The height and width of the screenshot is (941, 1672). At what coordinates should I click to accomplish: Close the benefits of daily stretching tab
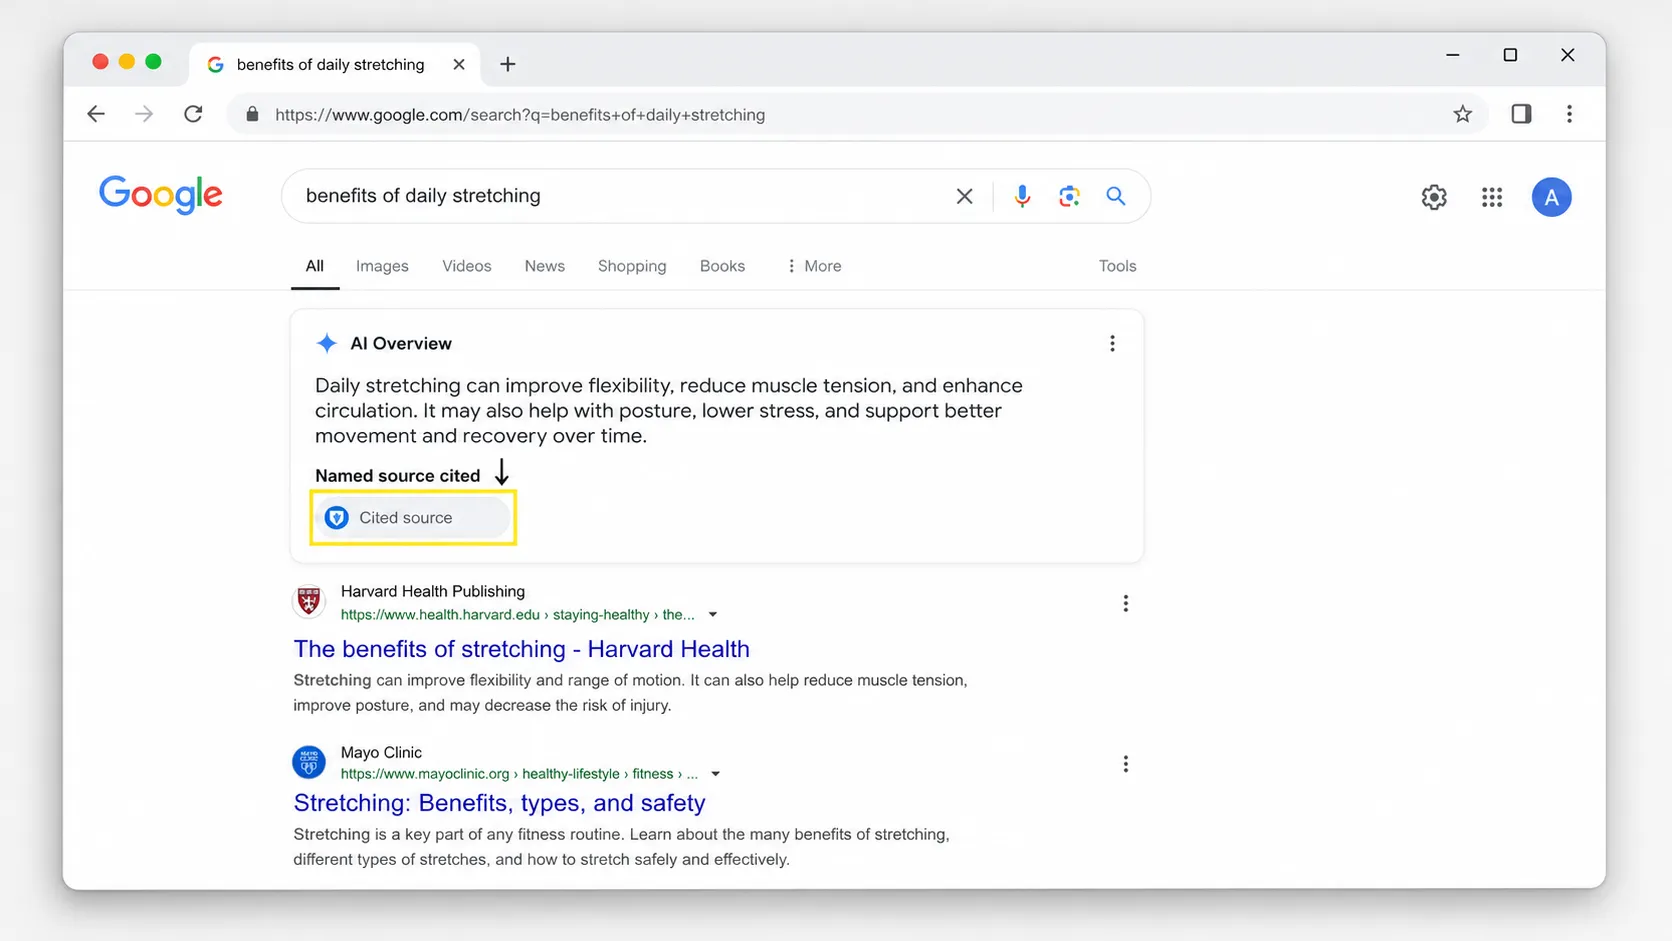pyautogui.click(x=459, y=64)
